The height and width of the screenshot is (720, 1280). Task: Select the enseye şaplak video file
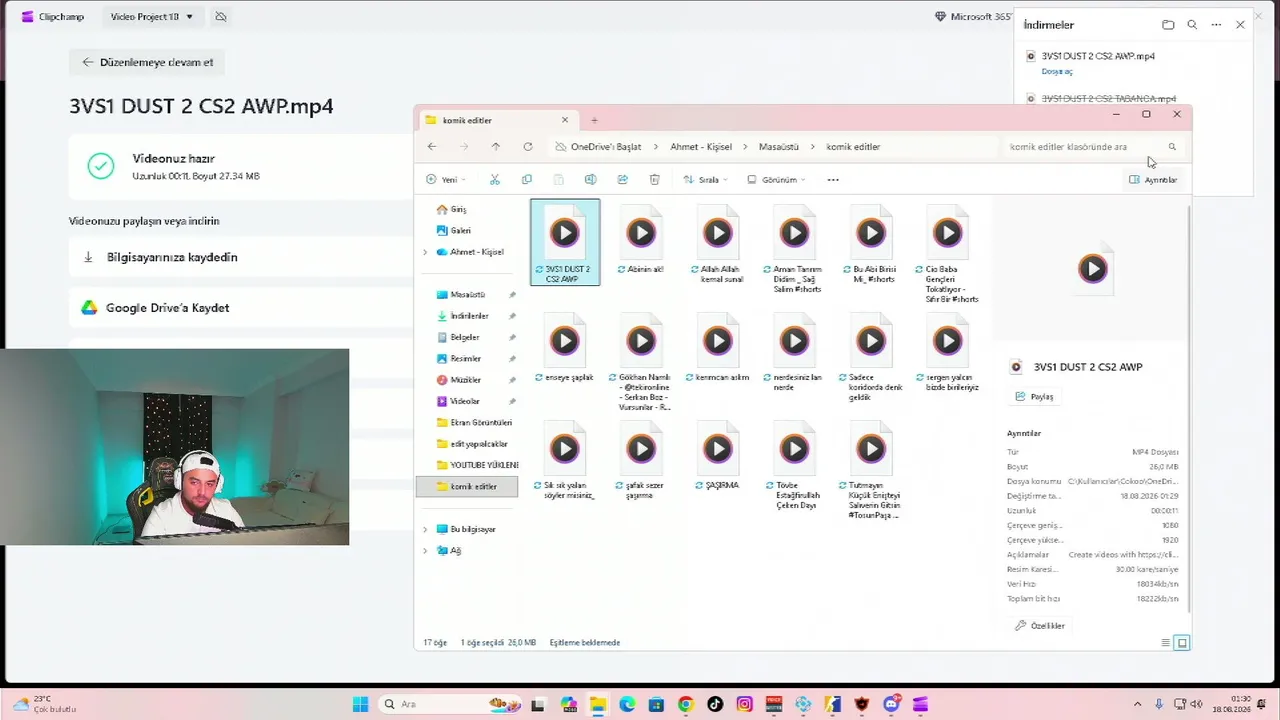(x=565, y=348)
